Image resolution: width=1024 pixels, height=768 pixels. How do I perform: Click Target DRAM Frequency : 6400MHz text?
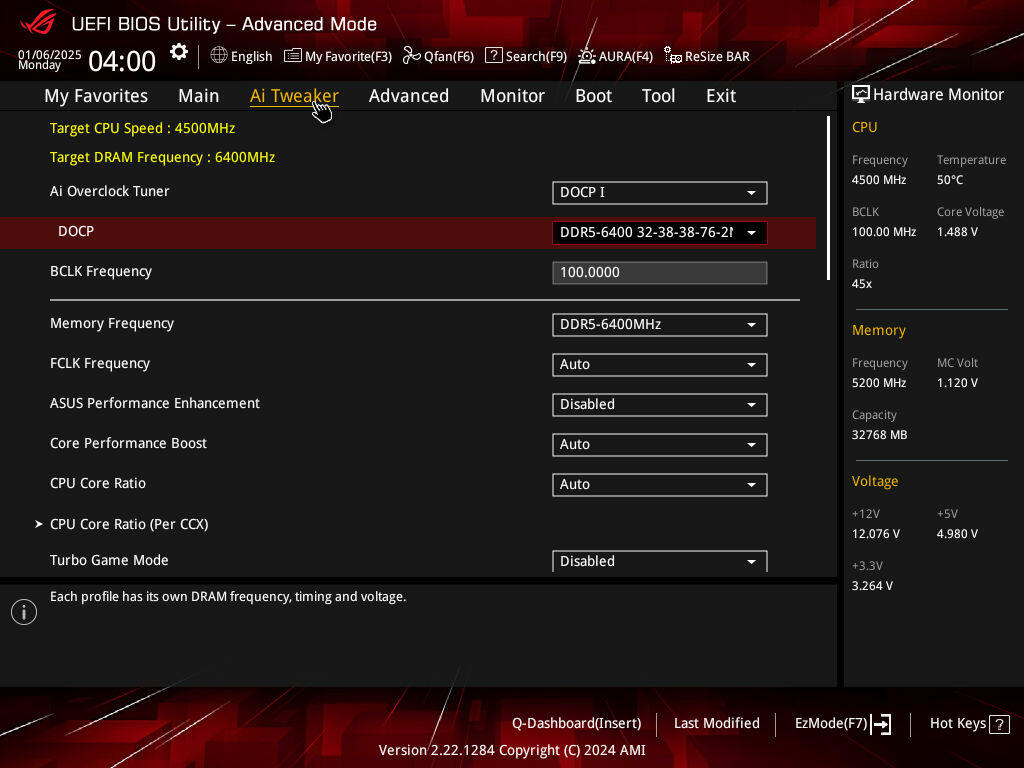tap(163, 157)
